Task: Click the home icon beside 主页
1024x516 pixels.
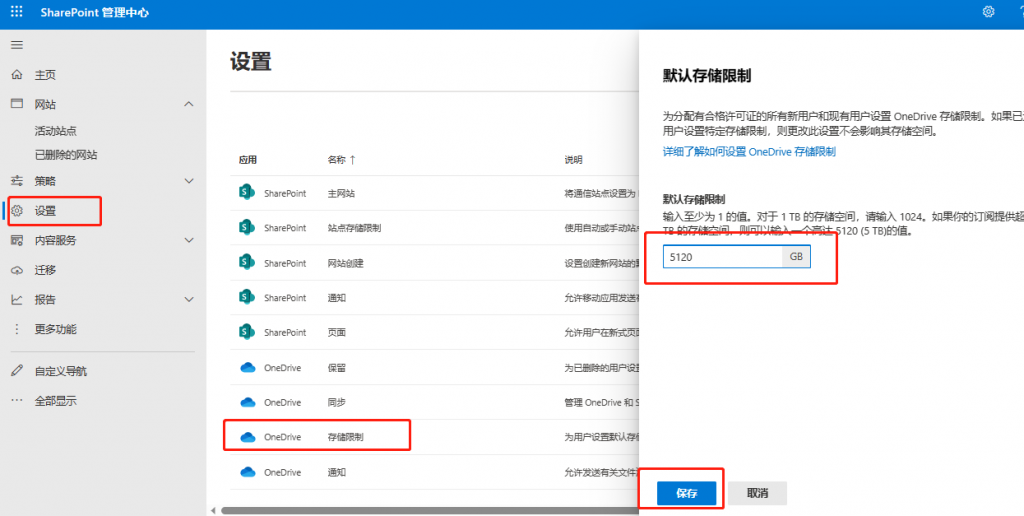Action: click(x=17, y=74)
